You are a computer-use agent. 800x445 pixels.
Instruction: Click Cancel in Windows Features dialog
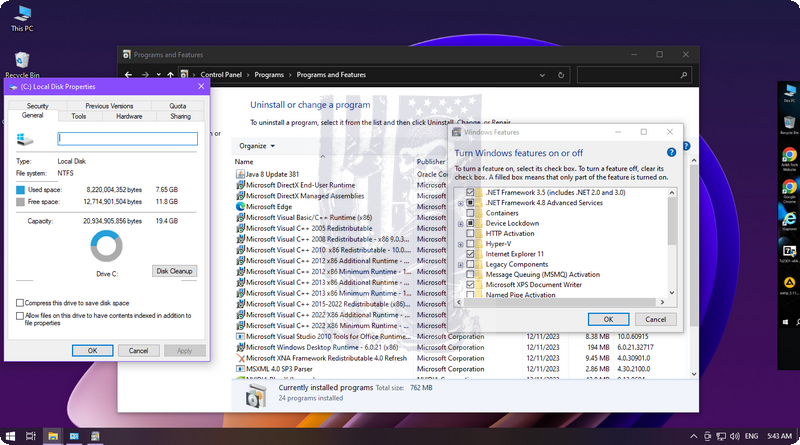tap(656, 319)
